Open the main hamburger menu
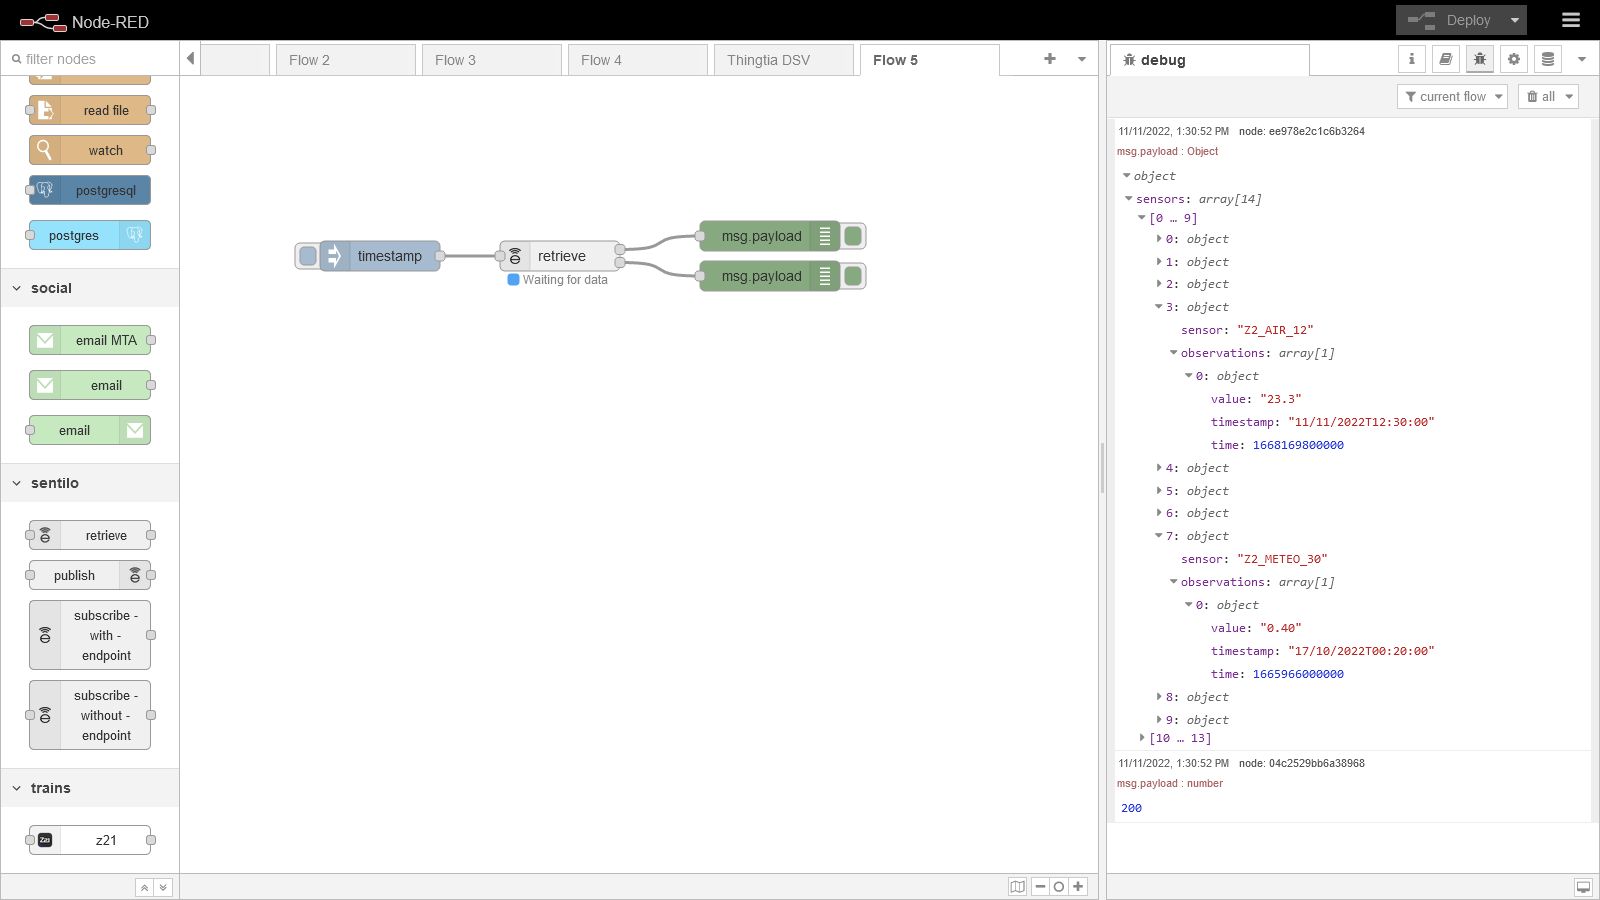This screenshot has width=1600, height=900. [1571, 20]
